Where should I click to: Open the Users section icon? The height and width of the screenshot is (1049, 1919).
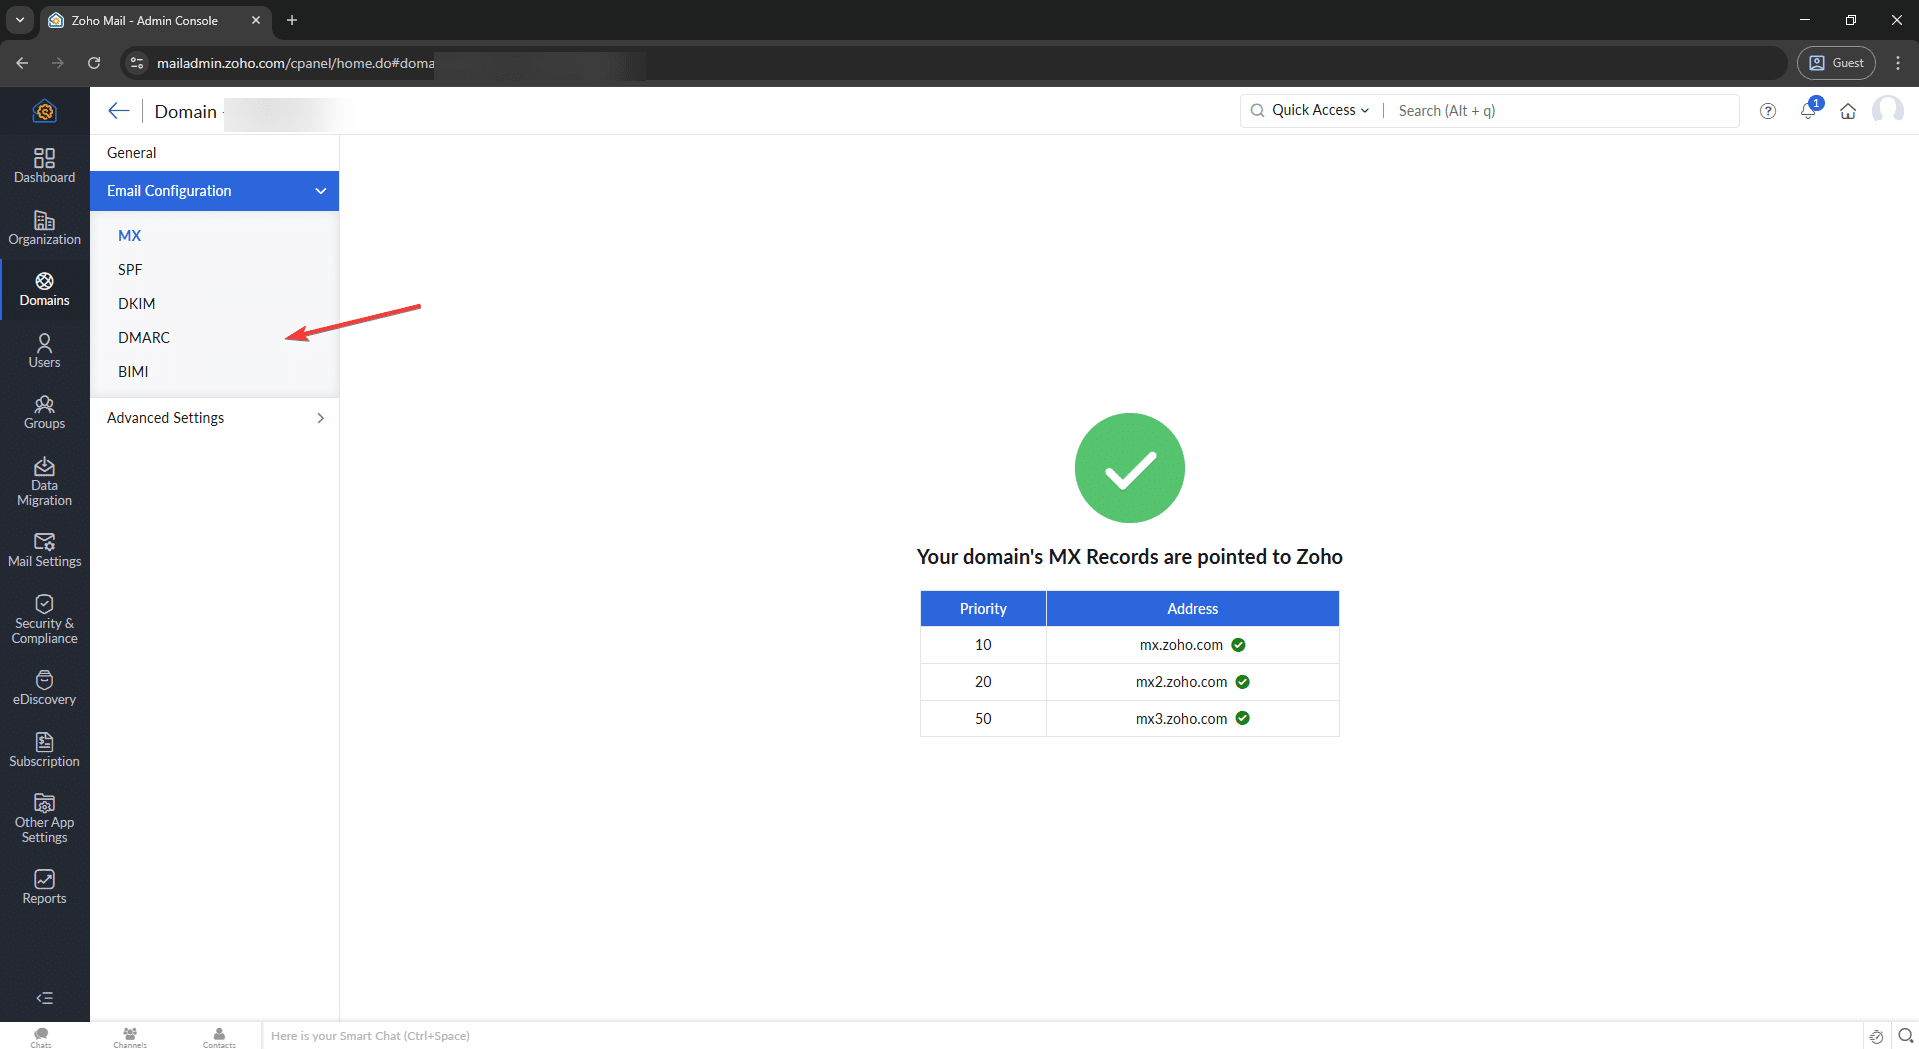tap(44, 351)
